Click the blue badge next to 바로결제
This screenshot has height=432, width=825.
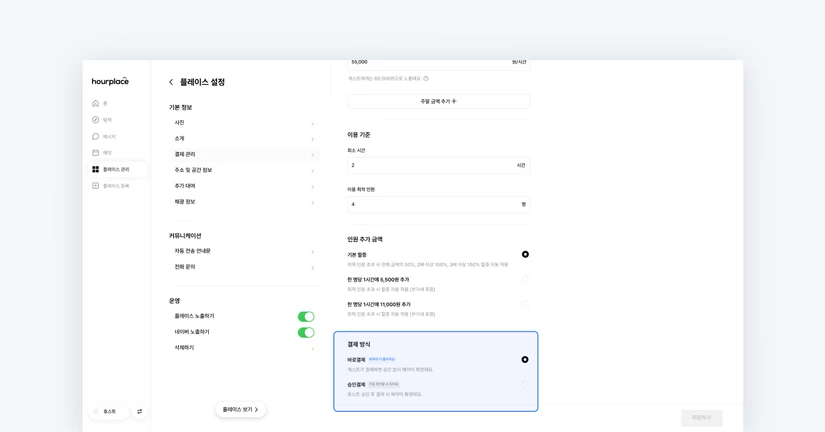click(x=382, y=359)
